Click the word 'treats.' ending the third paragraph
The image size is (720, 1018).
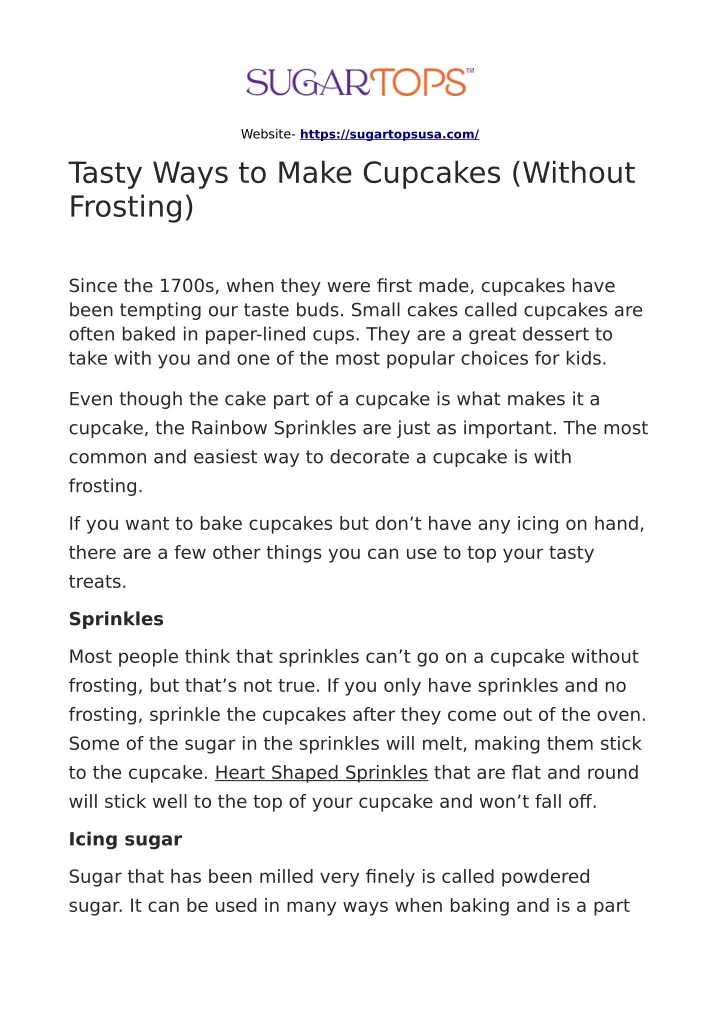pos(97,582)
